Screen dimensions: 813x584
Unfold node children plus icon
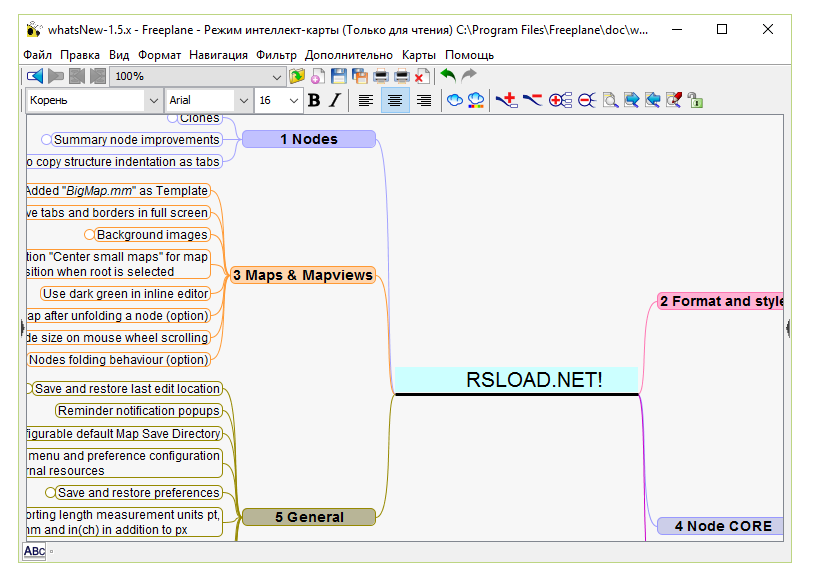[x=560, y=100]
